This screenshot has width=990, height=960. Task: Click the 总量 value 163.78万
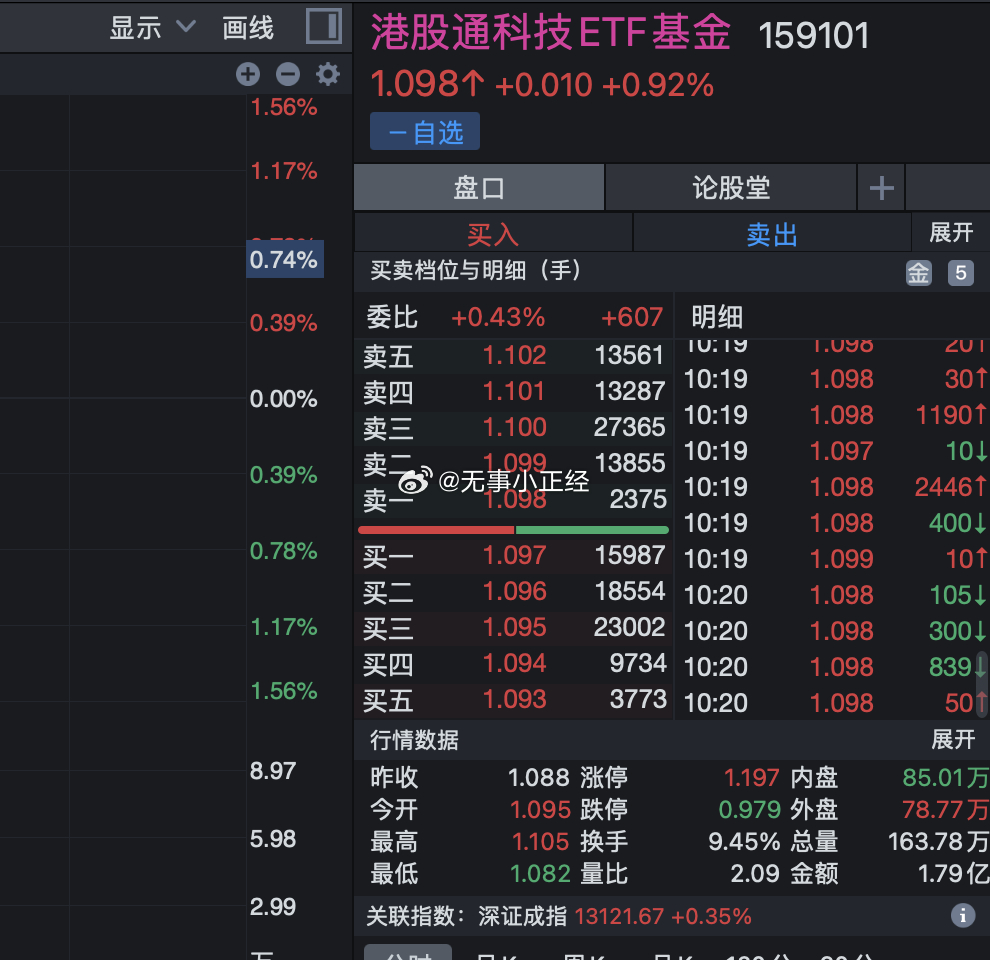click(938, 842)
